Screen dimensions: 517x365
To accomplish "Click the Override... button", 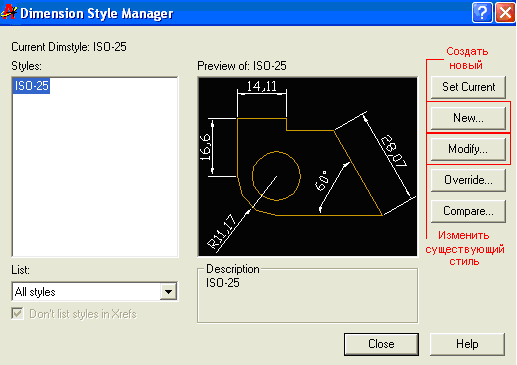I will pos(468,180).
